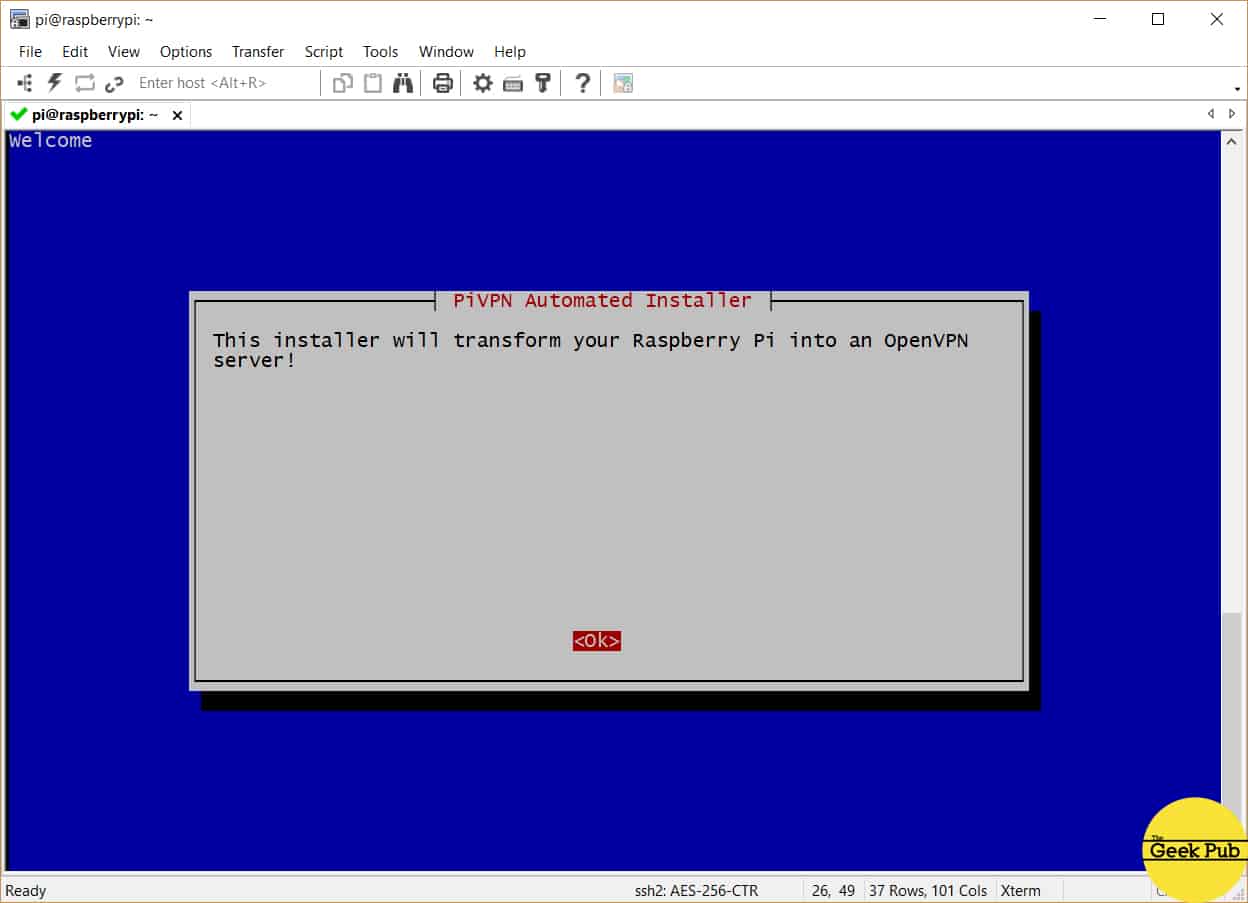Screen dimensions: 1248x903
Task: Open the Session Manager connect icon
Action: tap(24, 83)
